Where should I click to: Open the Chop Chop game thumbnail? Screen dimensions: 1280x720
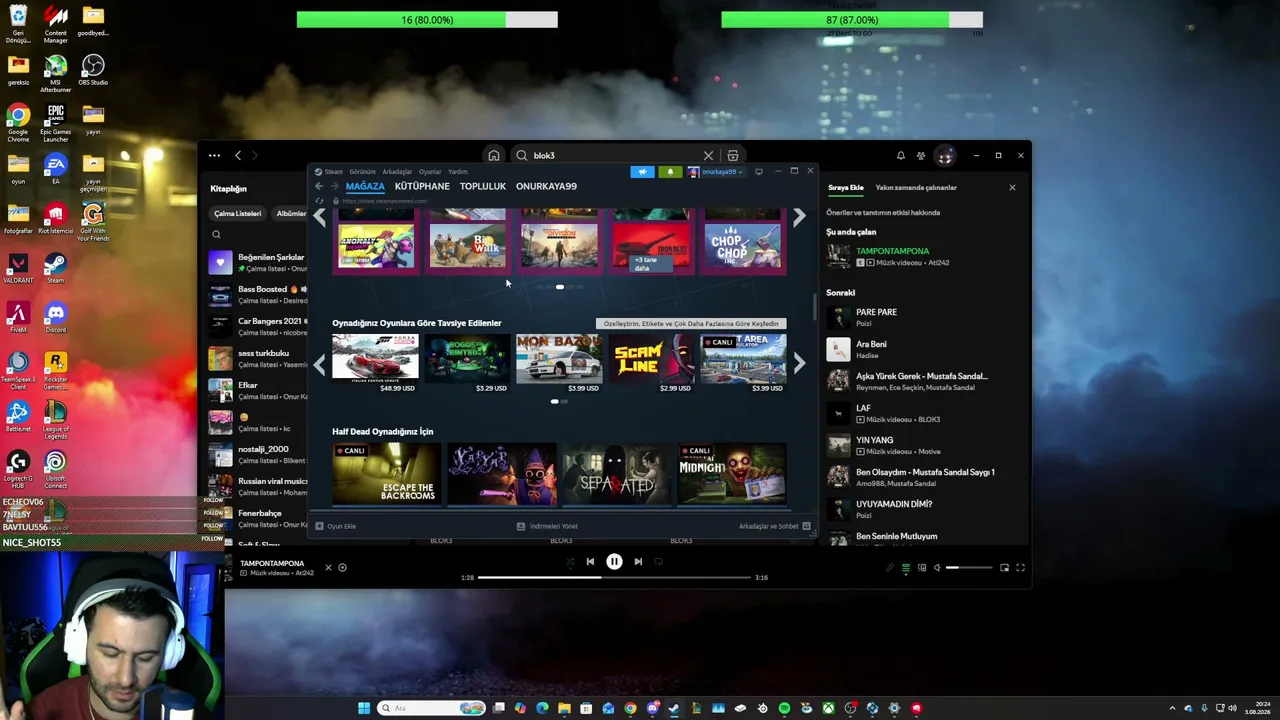point(743,246)
